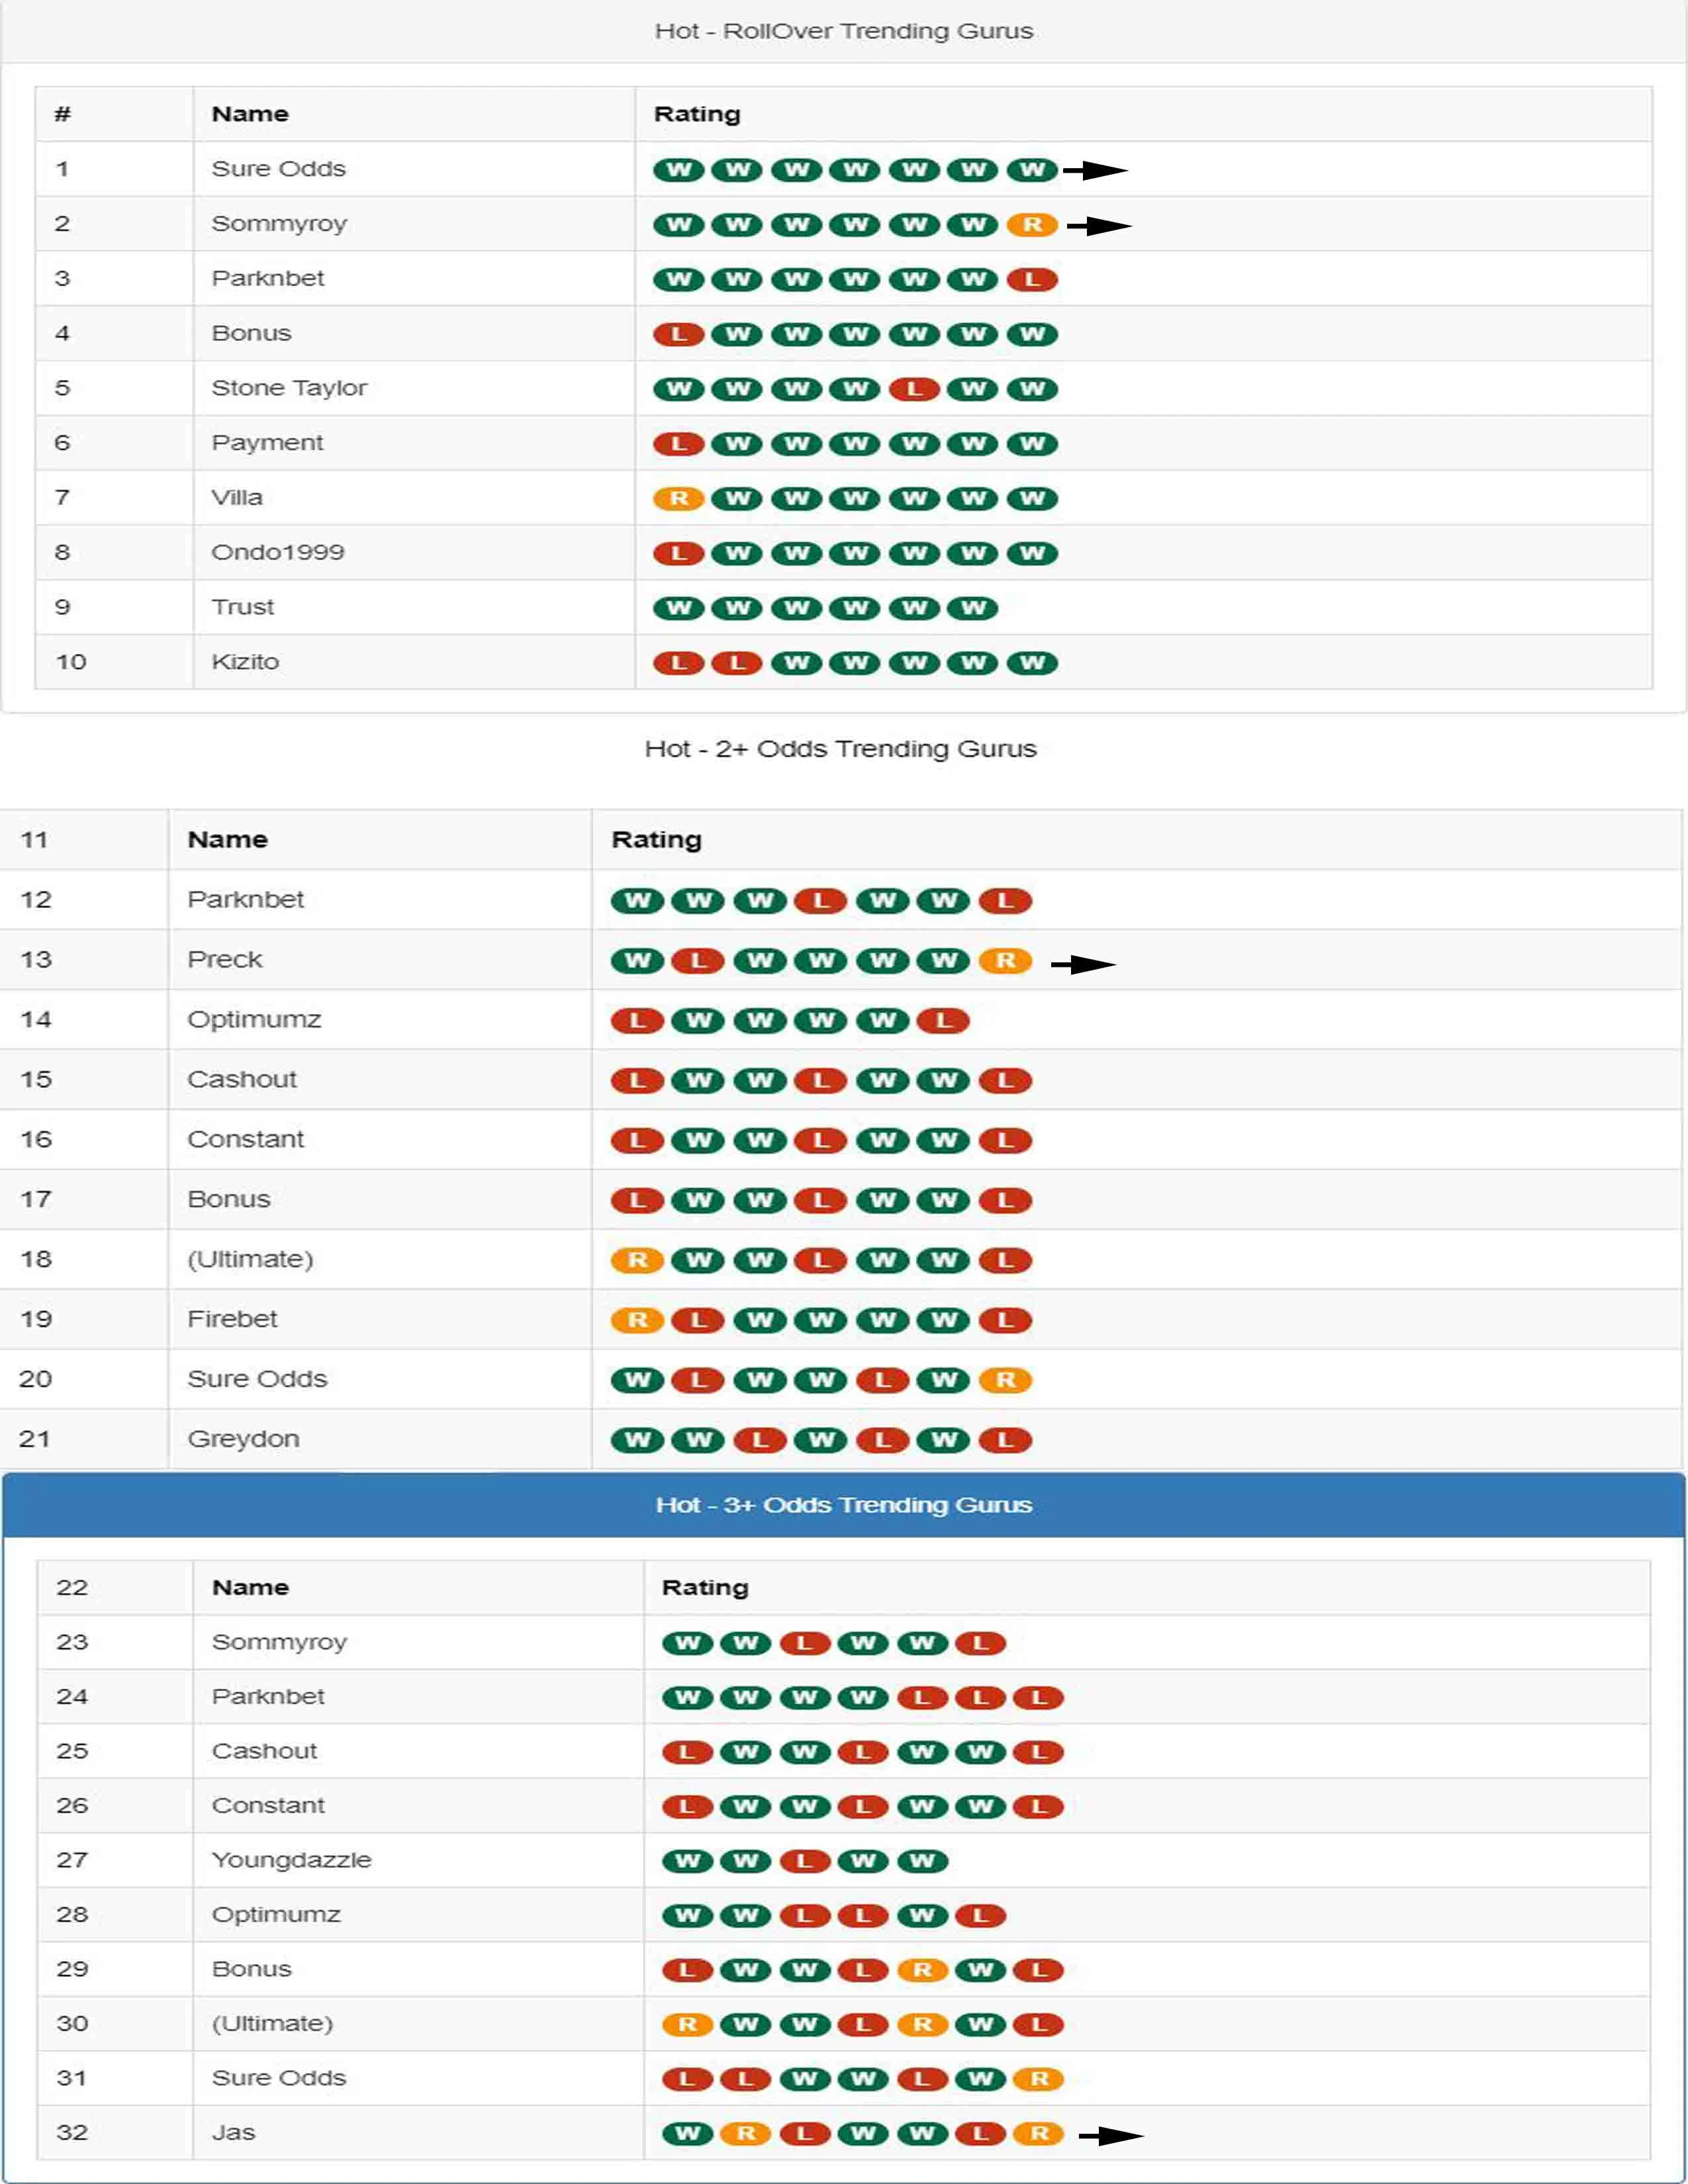Click the red L badge in row 4 Bonus

(x=679, y=334)
